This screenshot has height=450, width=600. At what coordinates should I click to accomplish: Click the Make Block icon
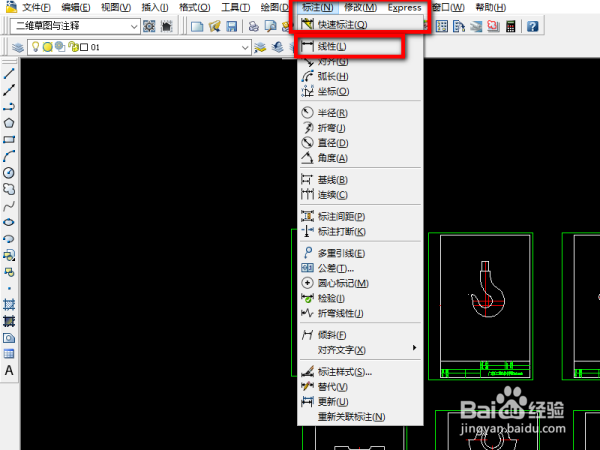(9, 272)
